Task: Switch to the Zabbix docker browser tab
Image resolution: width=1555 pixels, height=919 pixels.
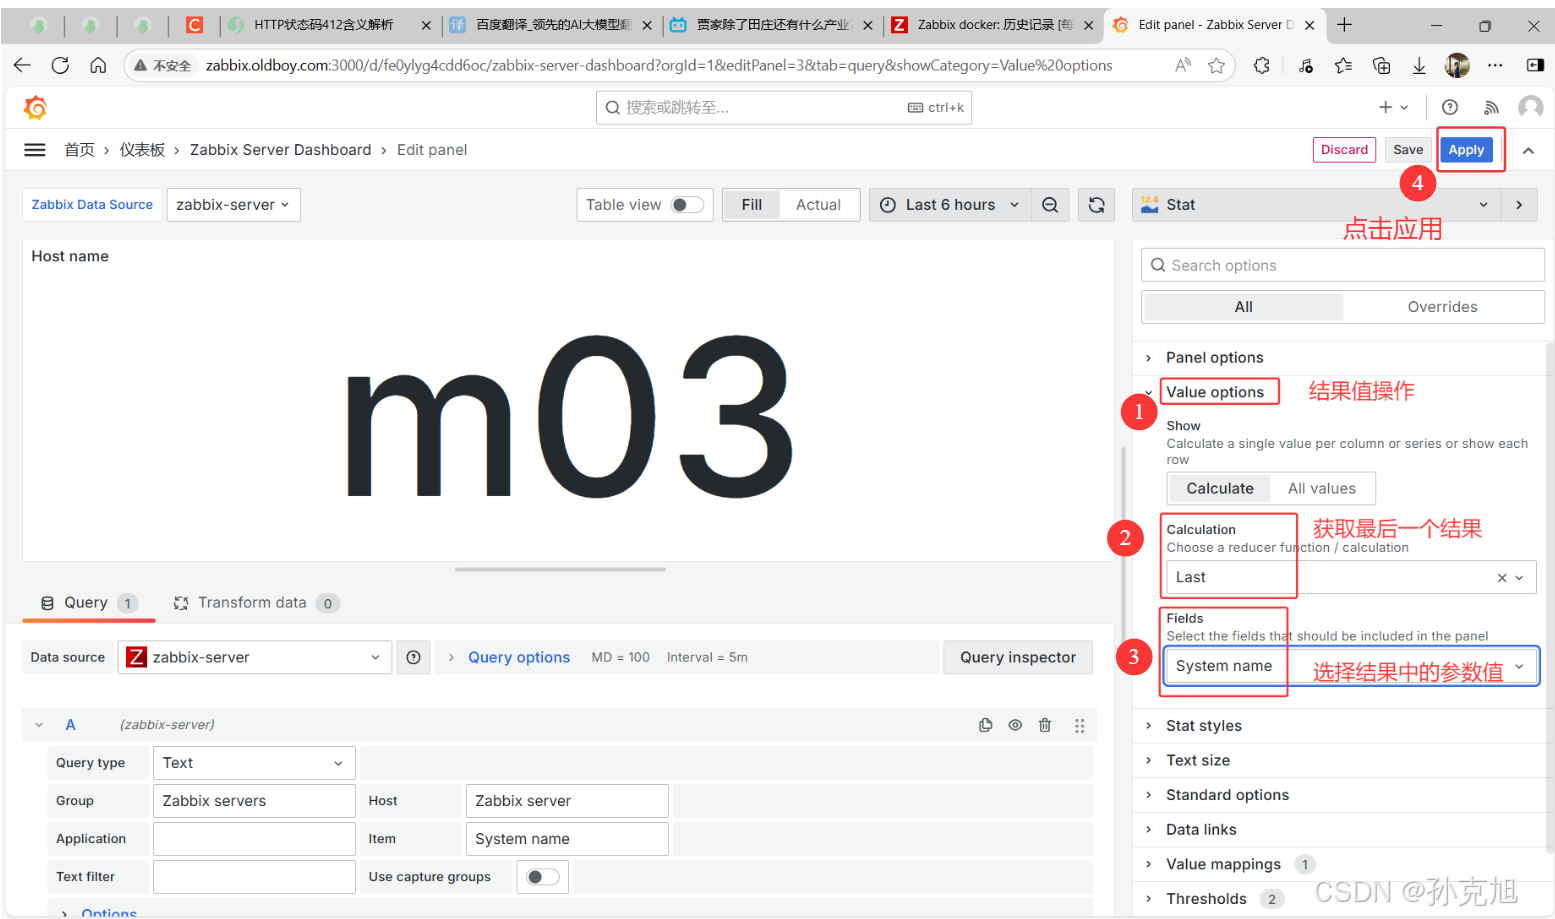Action: 993,25
